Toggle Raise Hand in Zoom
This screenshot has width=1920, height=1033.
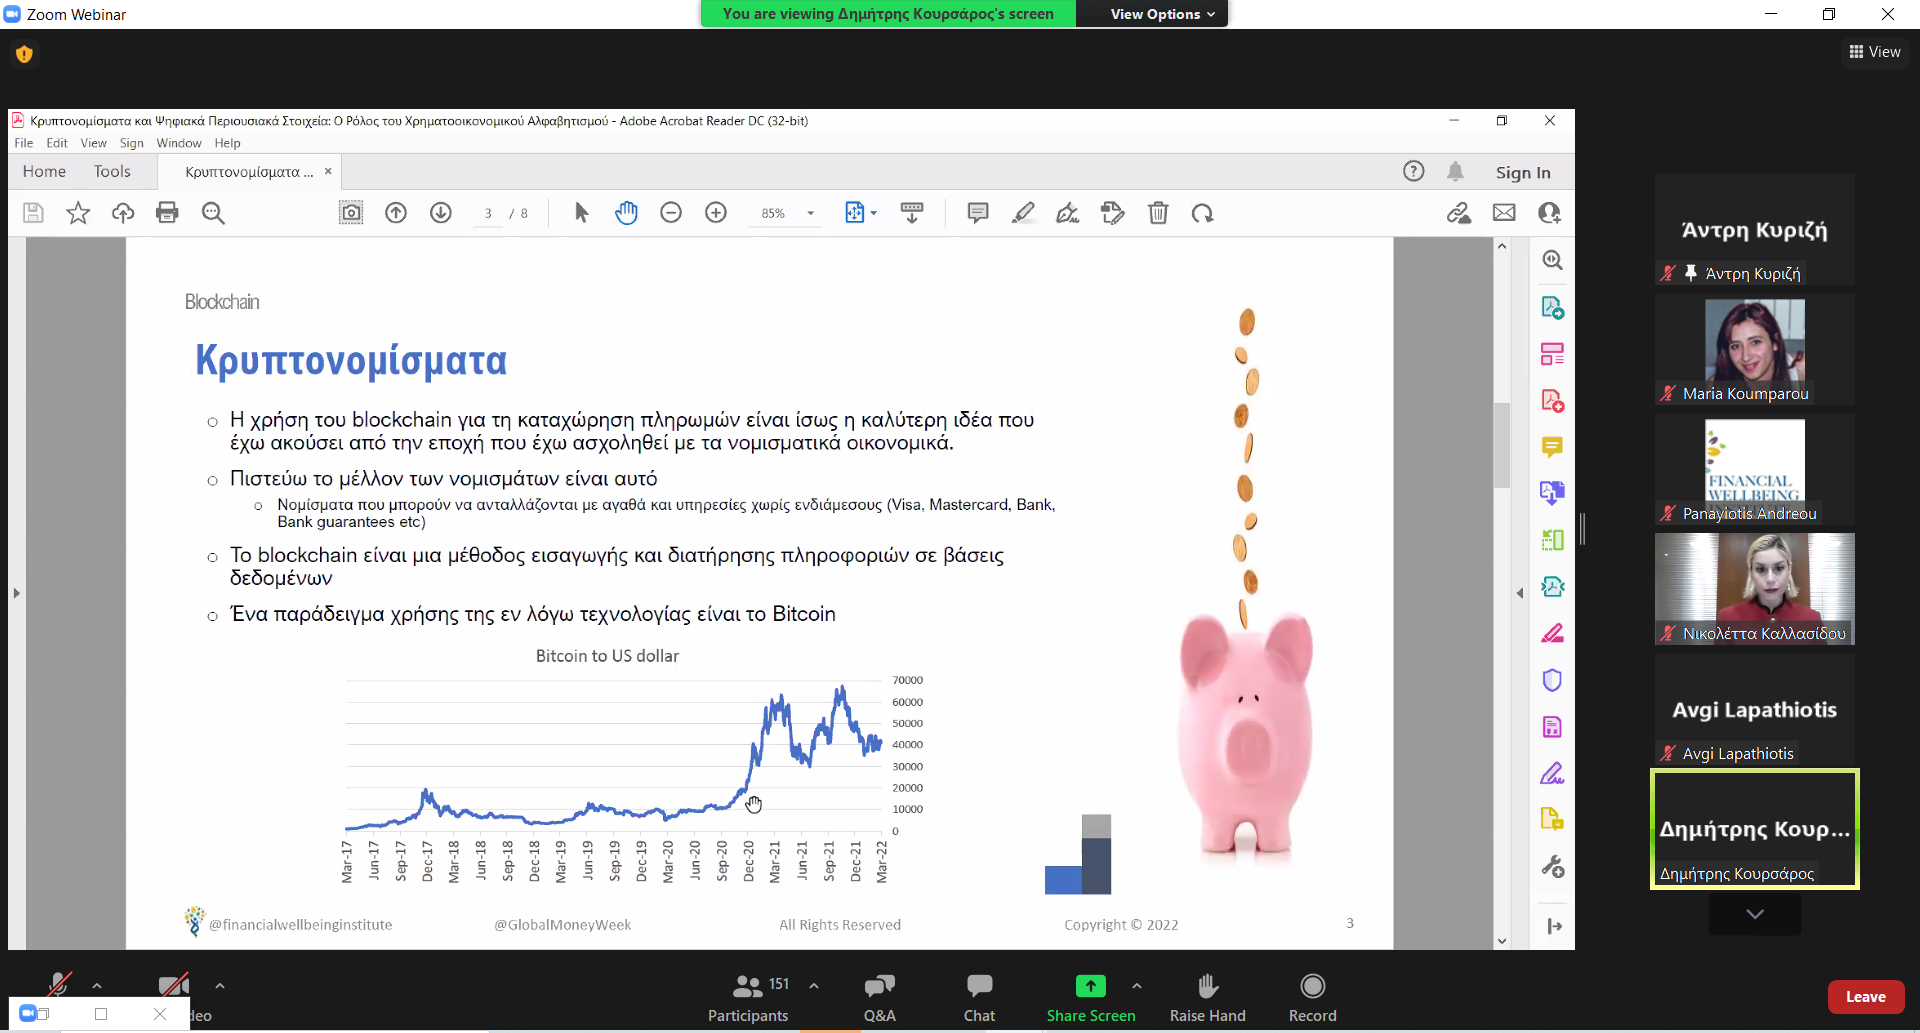coord(1208,997)
